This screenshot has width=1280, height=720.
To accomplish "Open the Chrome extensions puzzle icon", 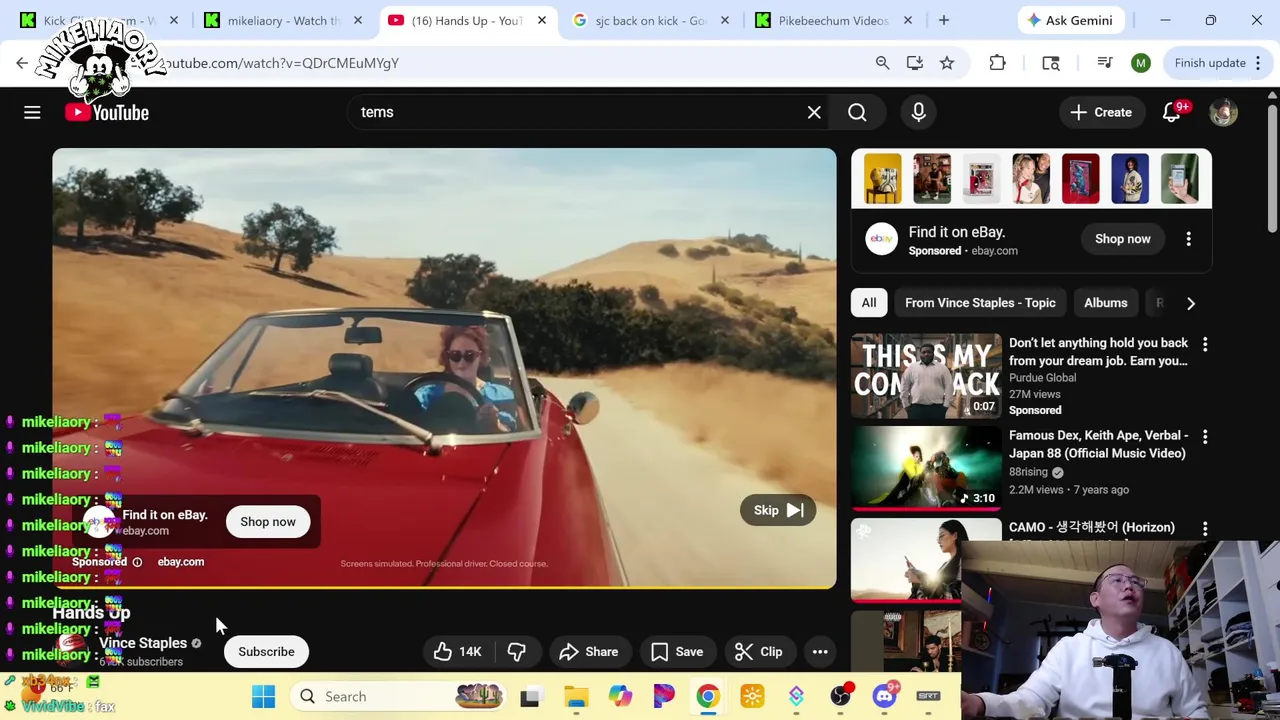I will 997,63.
